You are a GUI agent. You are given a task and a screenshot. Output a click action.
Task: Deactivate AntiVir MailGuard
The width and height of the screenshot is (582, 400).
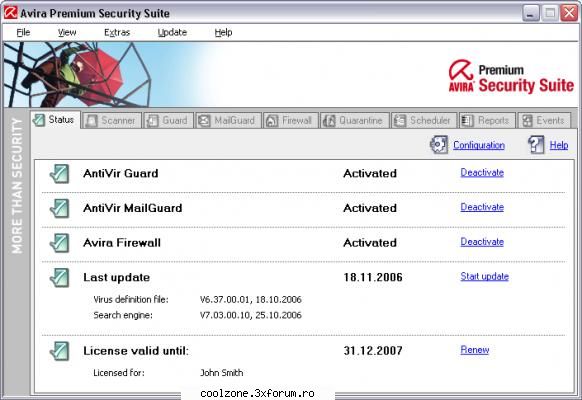pos(482,207)
